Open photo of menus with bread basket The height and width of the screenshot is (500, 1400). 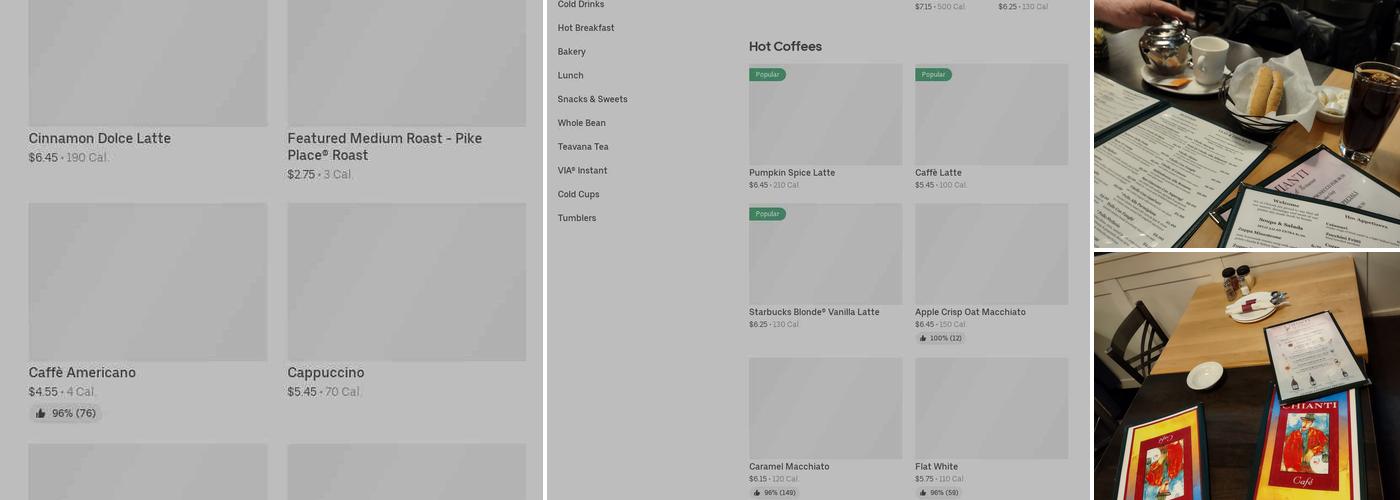1247,123
